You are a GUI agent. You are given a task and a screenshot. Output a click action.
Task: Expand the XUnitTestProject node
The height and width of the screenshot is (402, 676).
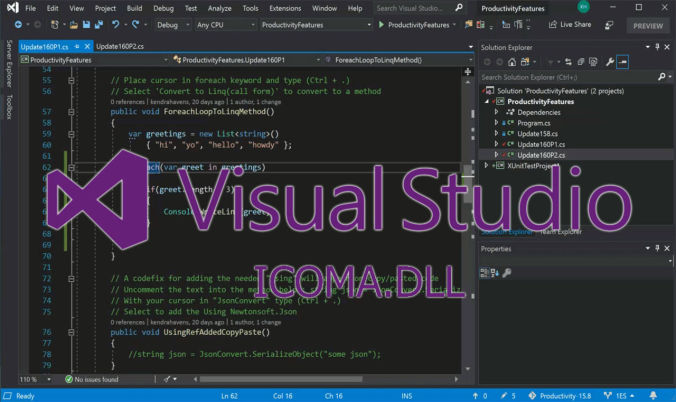(x=486, y=165)
